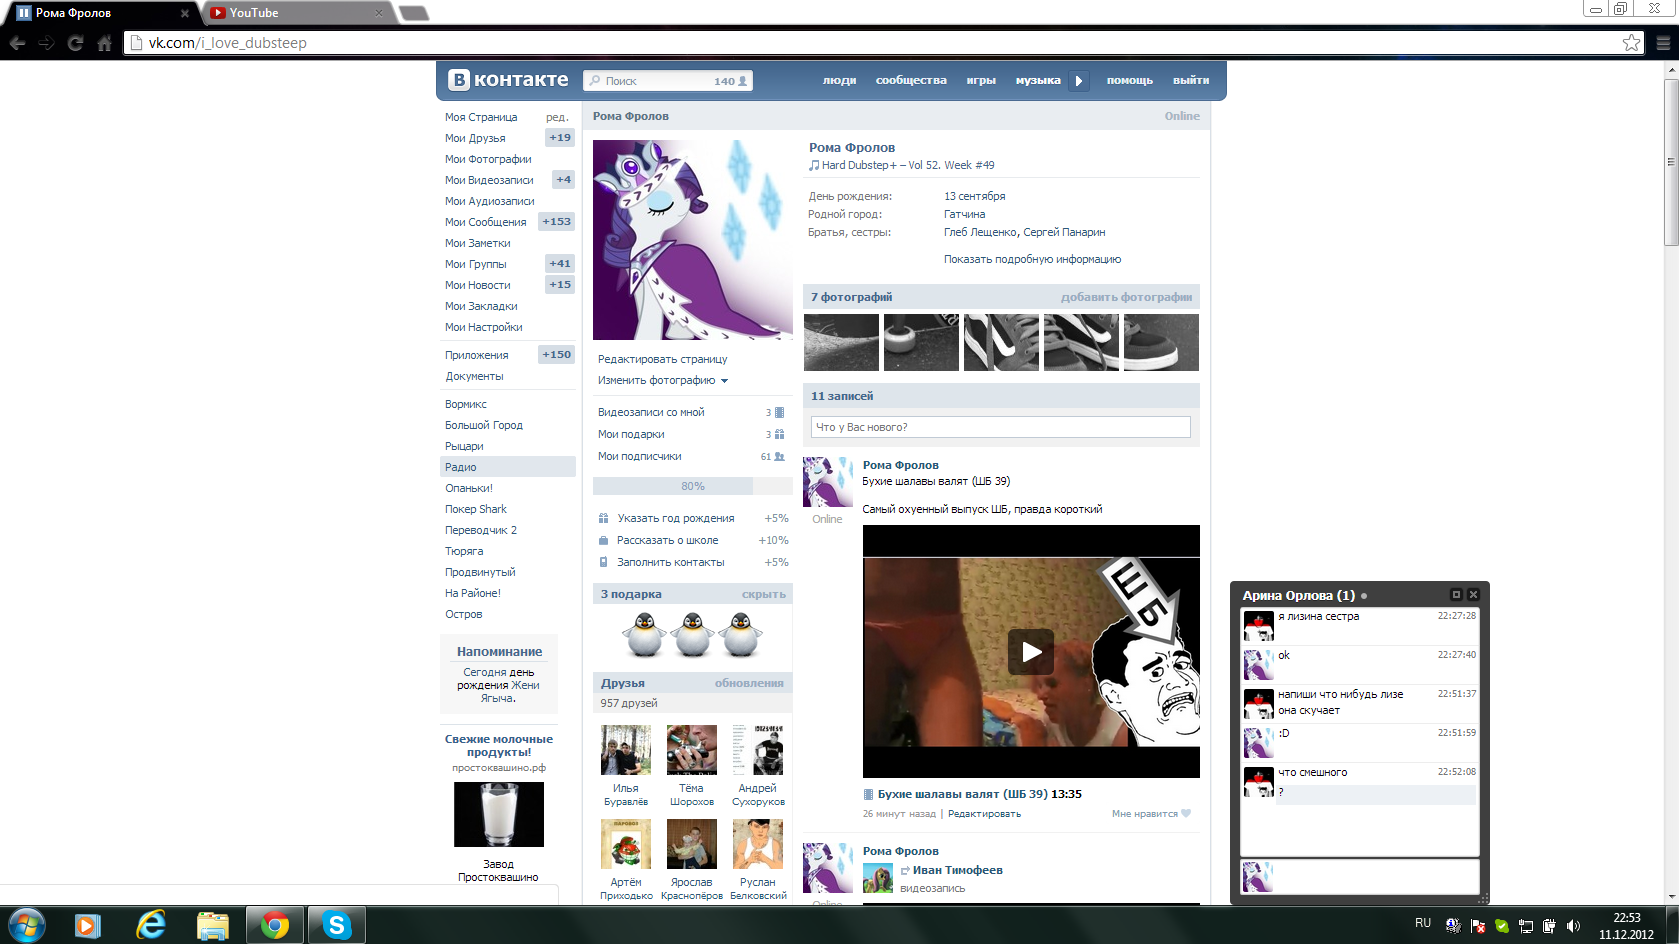Viewport: 1679px width, 944px height.
Task: Click the browser address bar
Action: tap(883, 43)
